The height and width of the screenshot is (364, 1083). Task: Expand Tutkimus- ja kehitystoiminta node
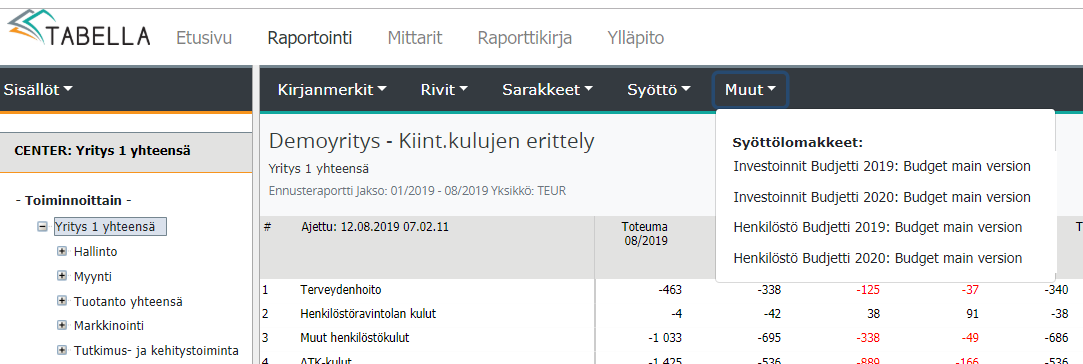62,350
